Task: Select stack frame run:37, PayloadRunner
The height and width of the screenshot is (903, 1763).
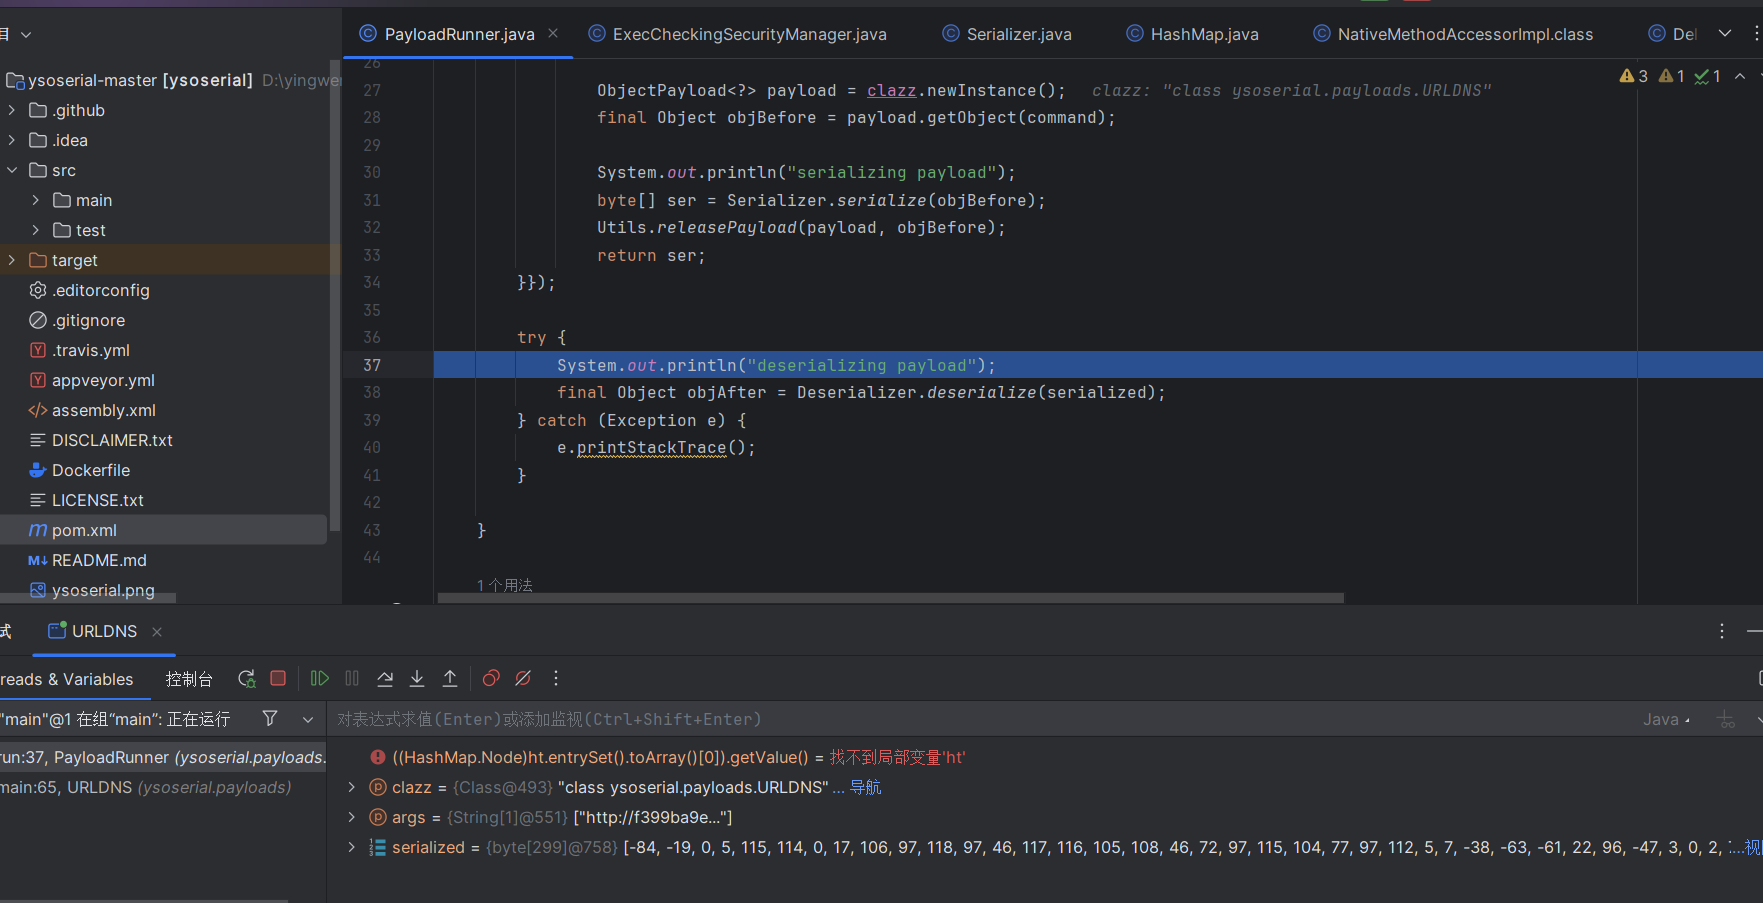Action: tap(163, 757)
